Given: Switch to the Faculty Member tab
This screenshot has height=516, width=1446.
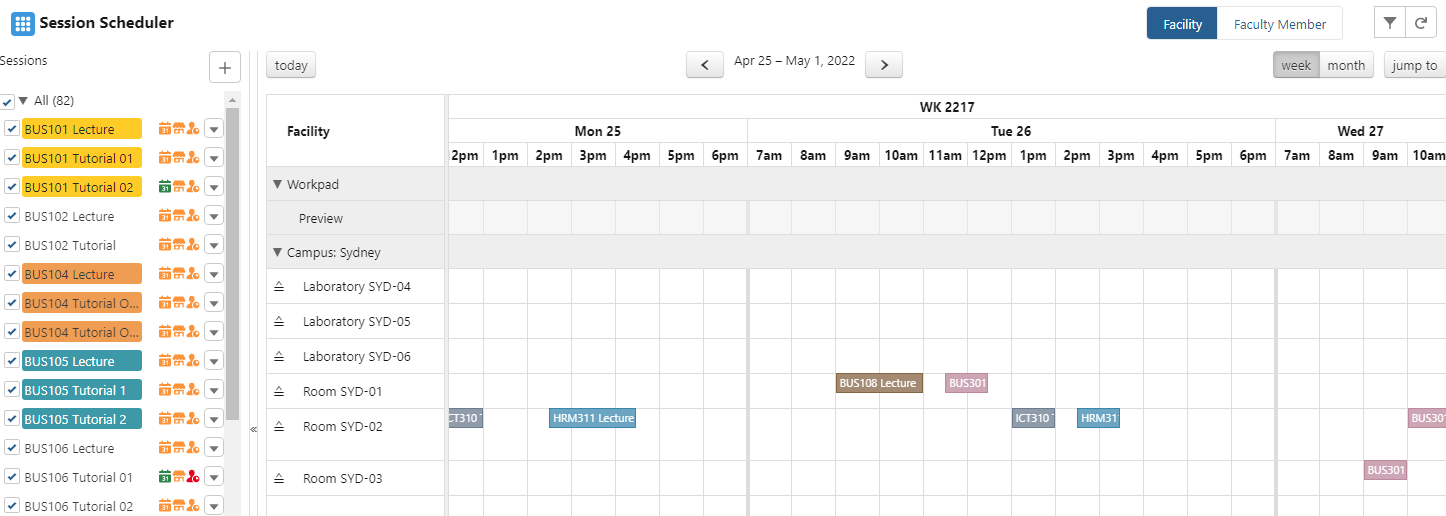Looking at the screenshot, I should 1279,24.
